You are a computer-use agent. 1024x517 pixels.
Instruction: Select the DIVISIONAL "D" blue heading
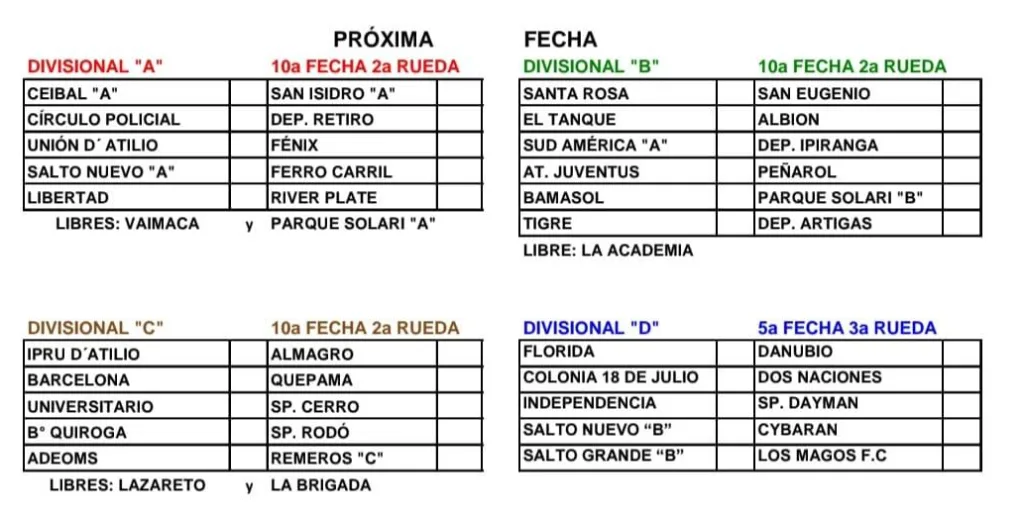tap(591, 328)
